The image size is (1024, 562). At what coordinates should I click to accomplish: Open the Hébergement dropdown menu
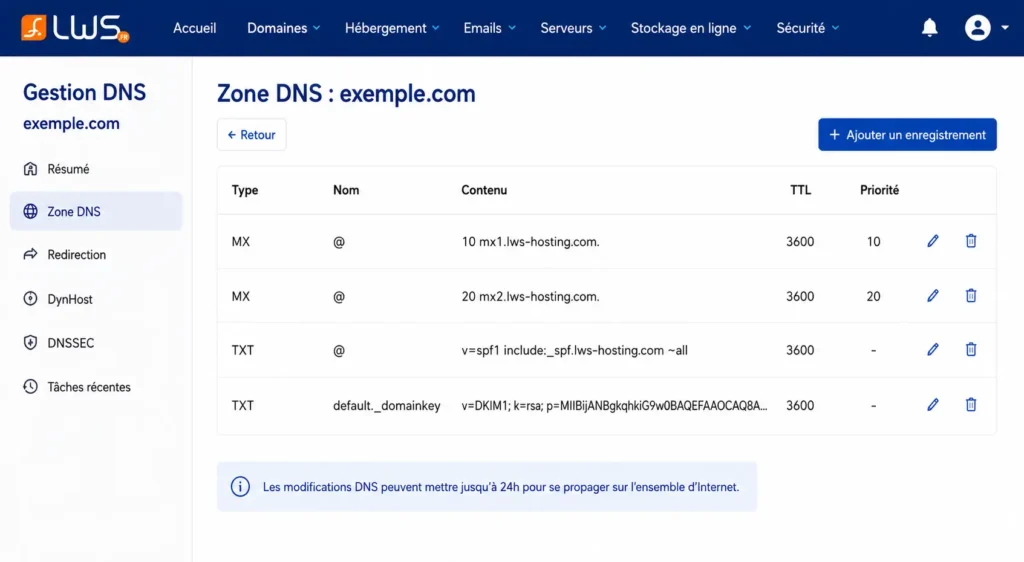point(392,28)
